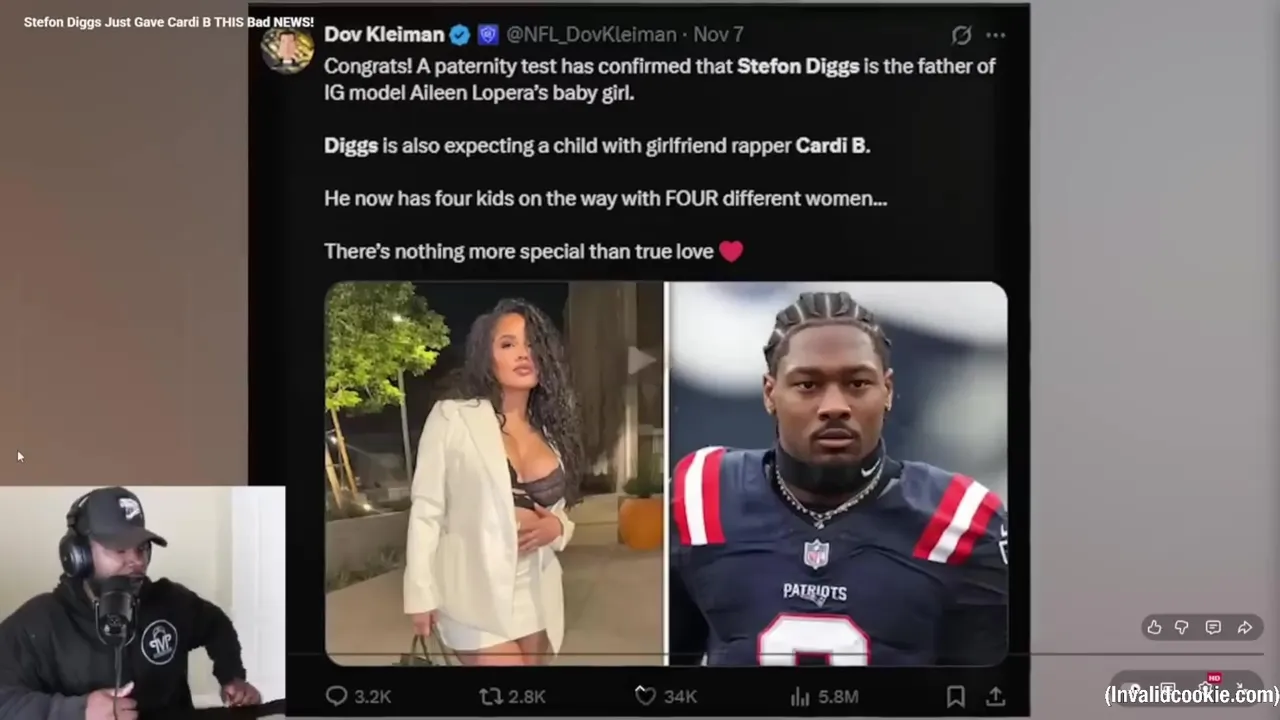The image size is (1280, 720).
Task: Open the tweet's three-dot more menu
Action: tap(996, 35)
